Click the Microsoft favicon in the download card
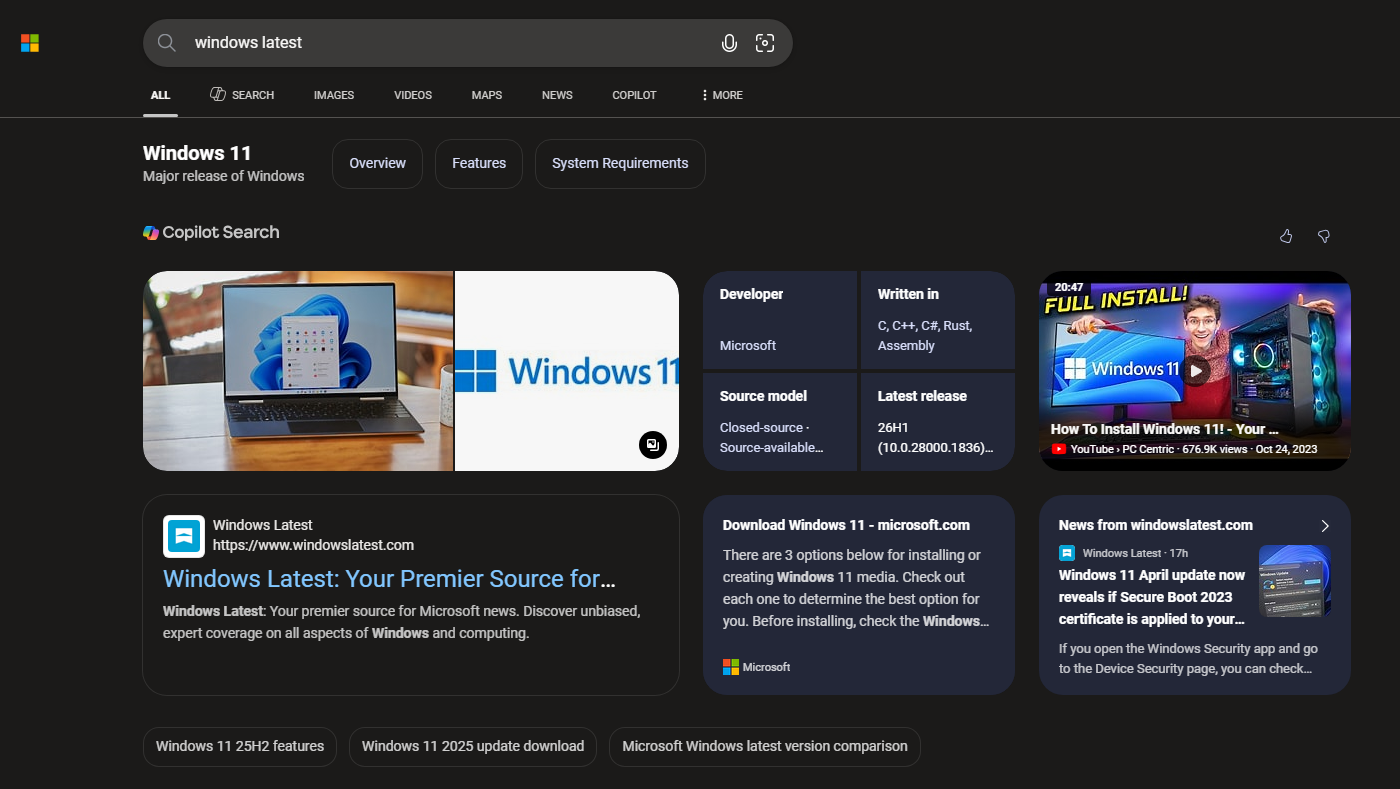This screenshot has height=789, width=1400. point(731,666)
